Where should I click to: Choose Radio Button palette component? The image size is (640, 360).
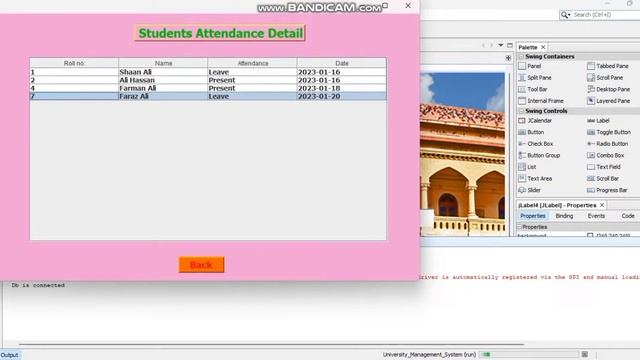pyautogui.click(x=607, y=144)
